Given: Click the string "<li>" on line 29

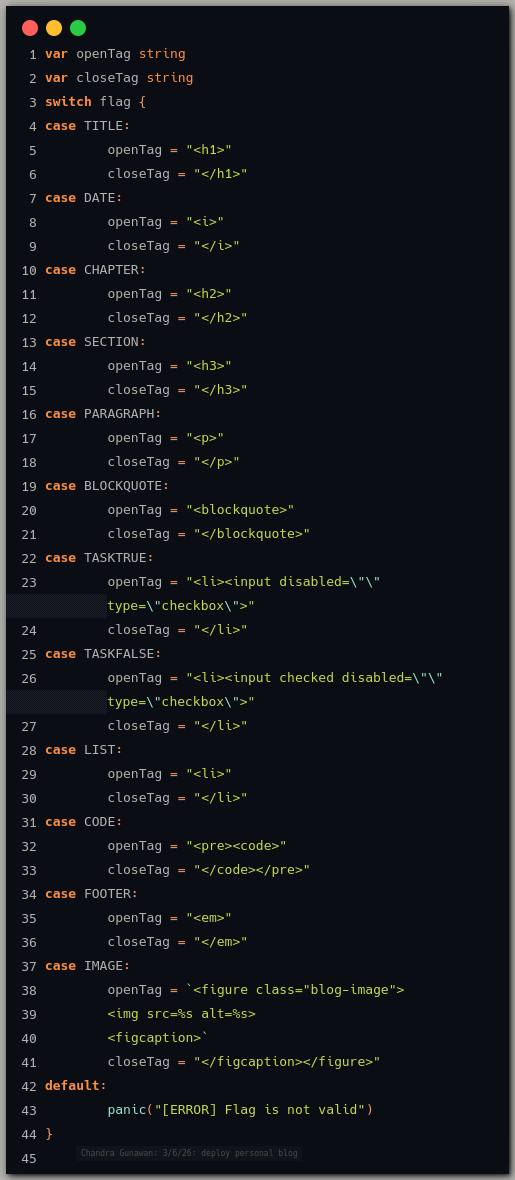Looking at the screenshot, I should point(209,774).
